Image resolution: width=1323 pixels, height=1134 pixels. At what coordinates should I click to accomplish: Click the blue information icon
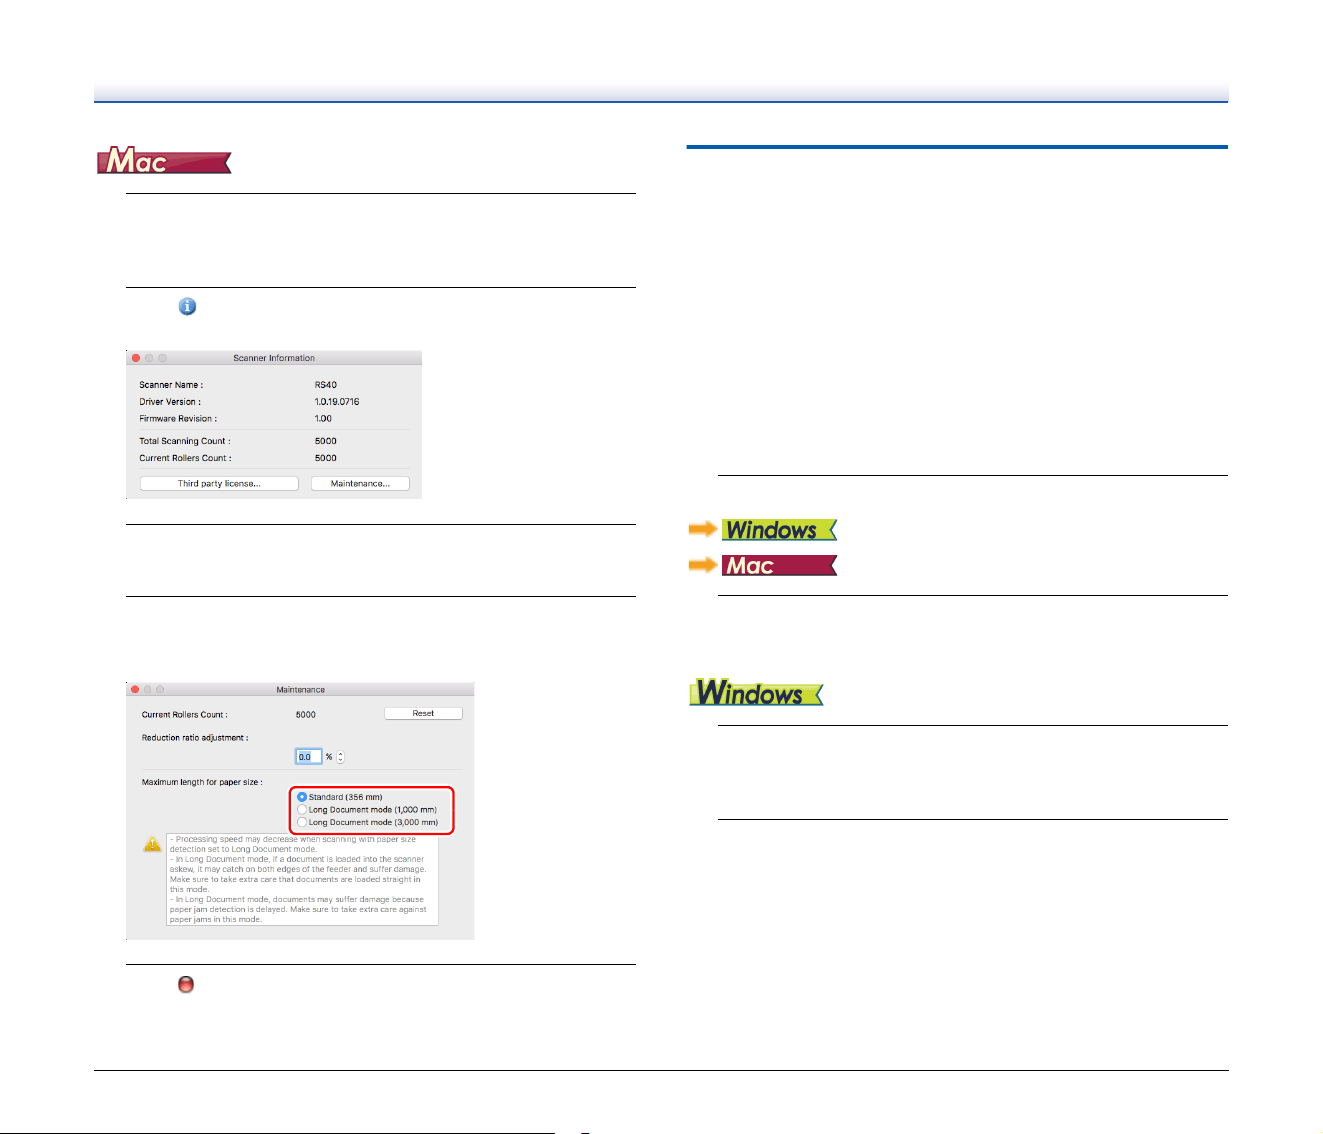pyautogui.click(x=187, y=306)
